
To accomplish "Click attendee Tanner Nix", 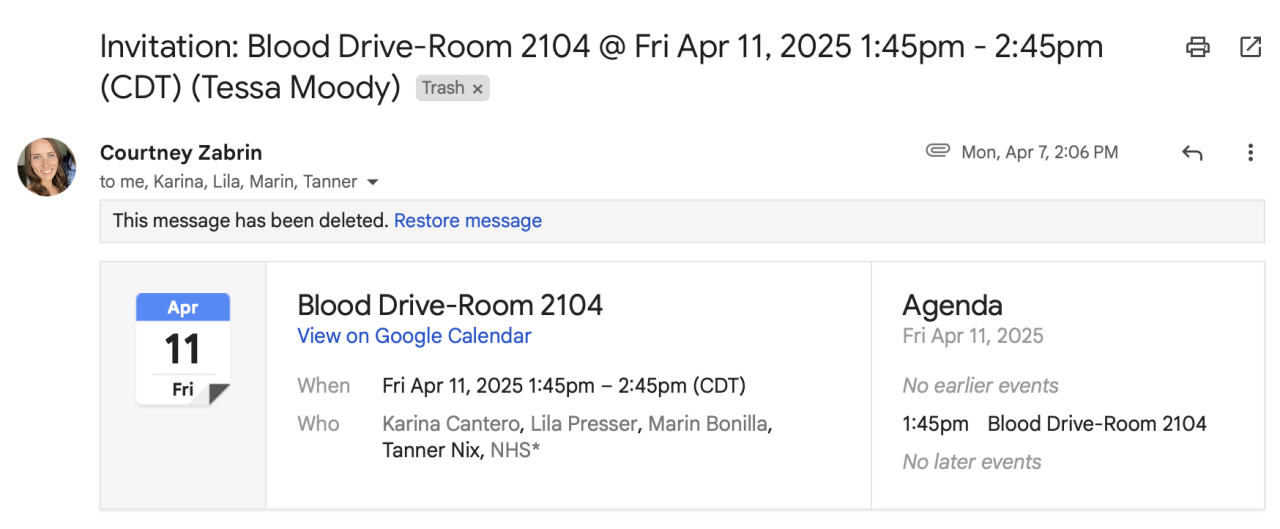I will [x=432, y=451].
